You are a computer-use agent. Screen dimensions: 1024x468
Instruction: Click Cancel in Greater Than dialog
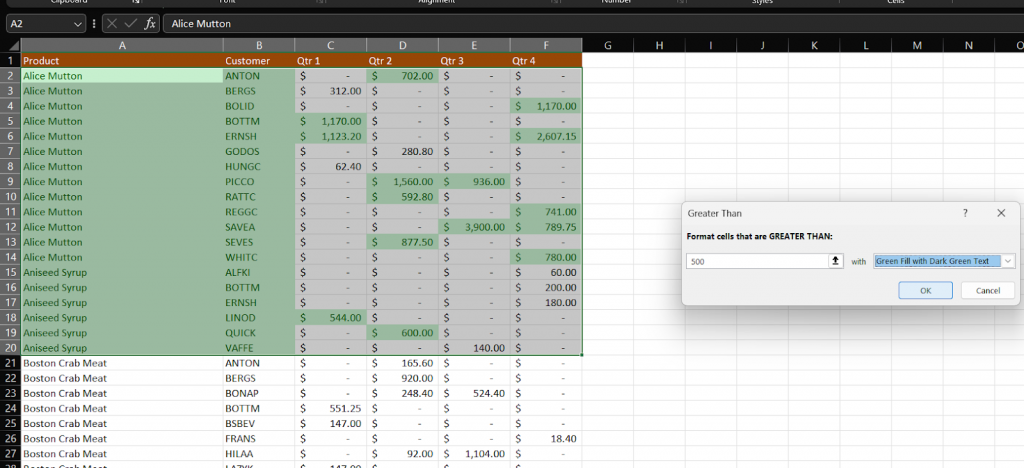click(988, 290)
